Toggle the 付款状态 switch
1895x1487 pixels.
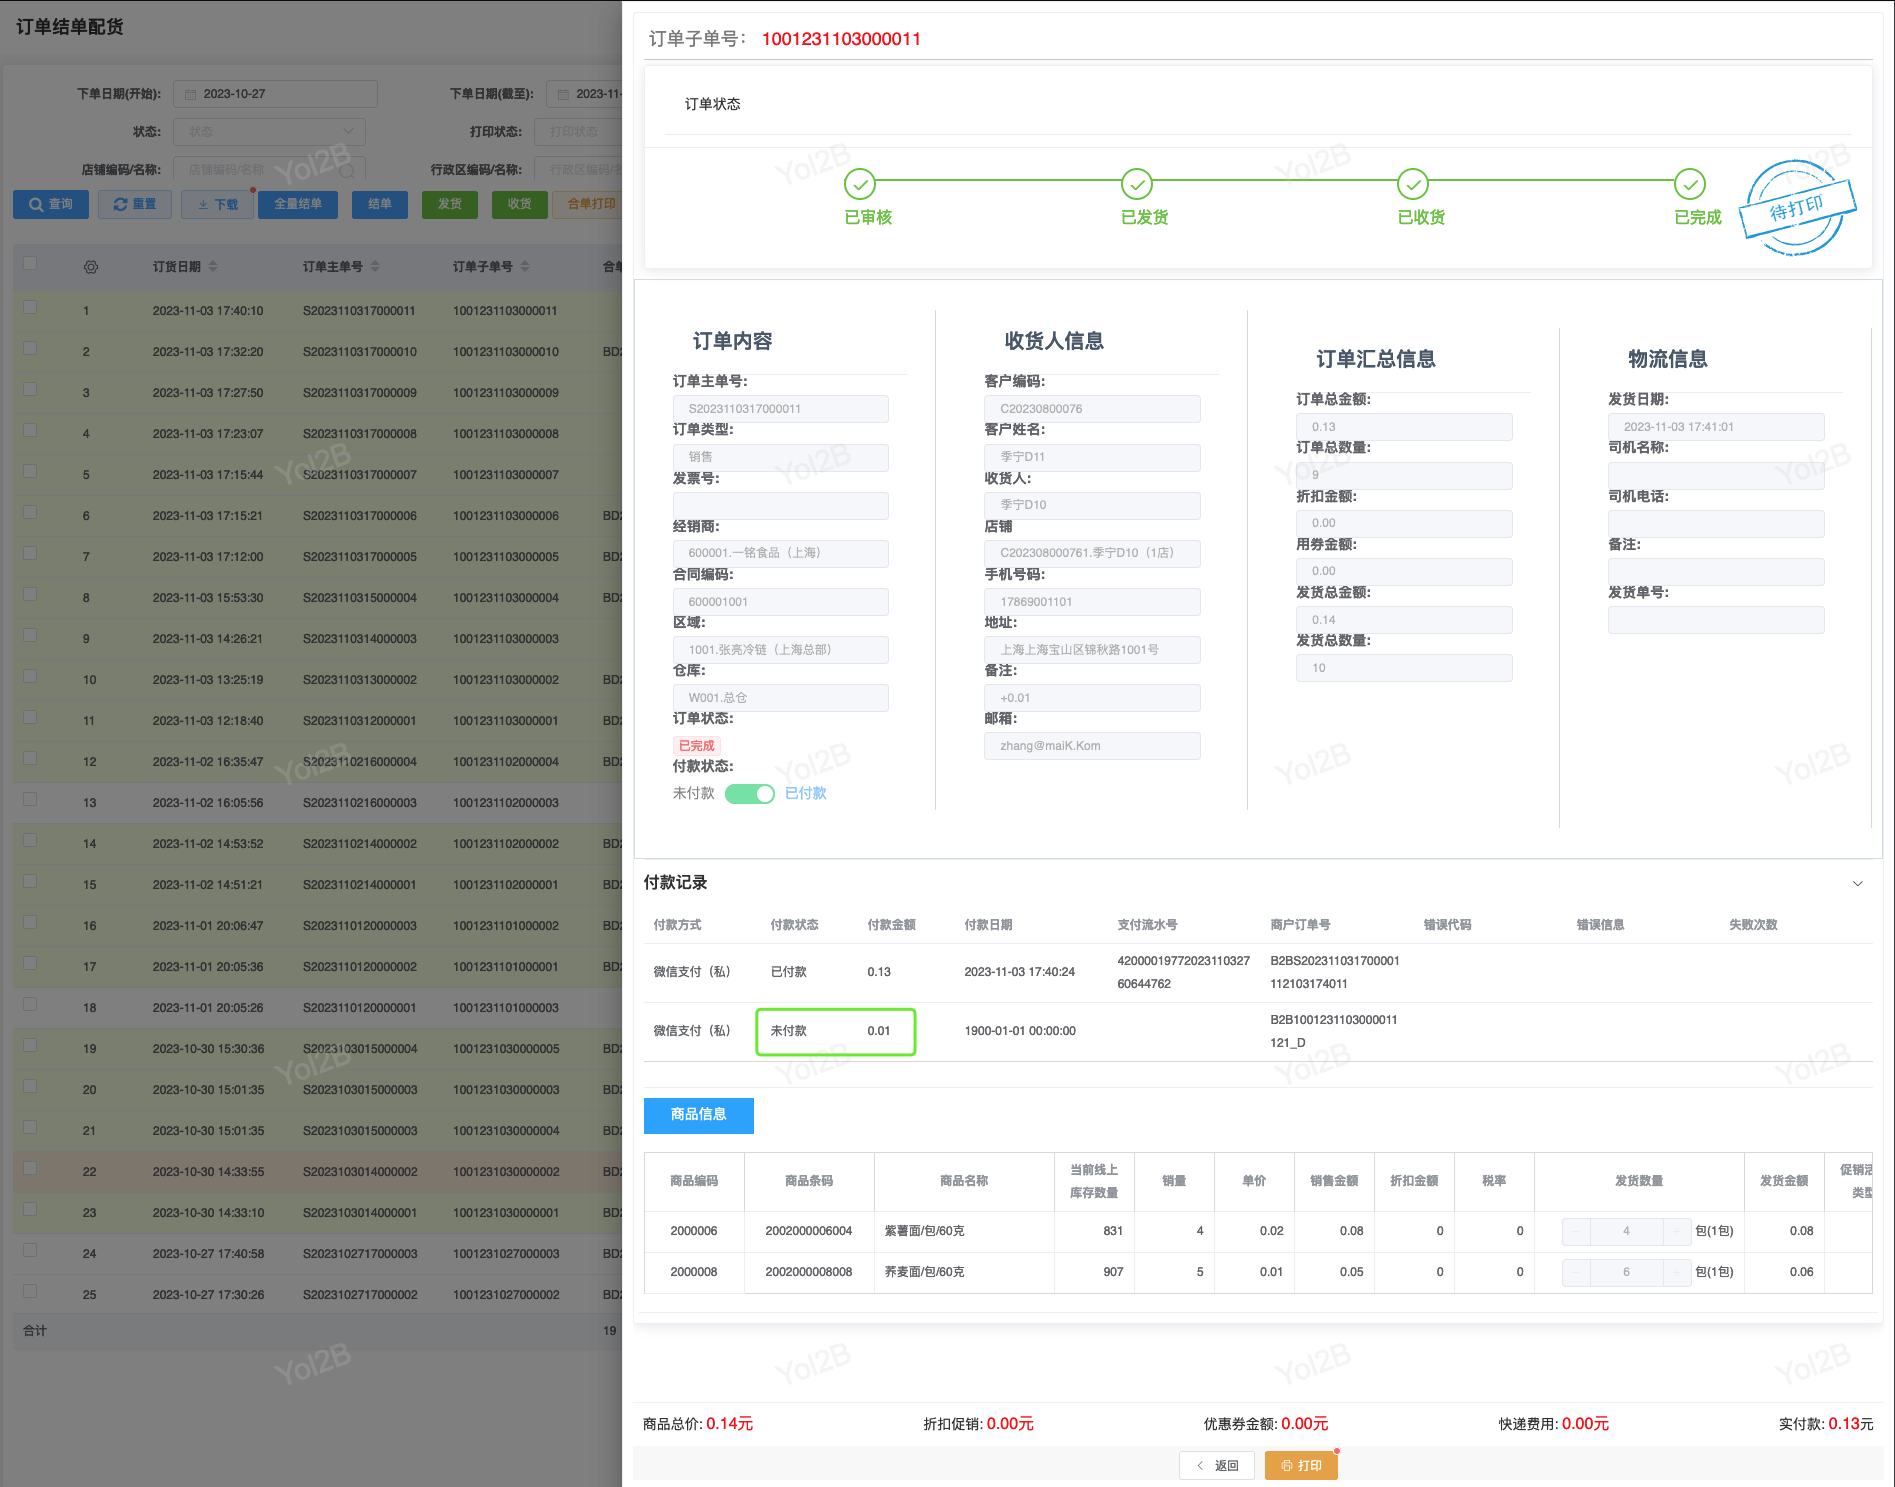coord(750,794)
